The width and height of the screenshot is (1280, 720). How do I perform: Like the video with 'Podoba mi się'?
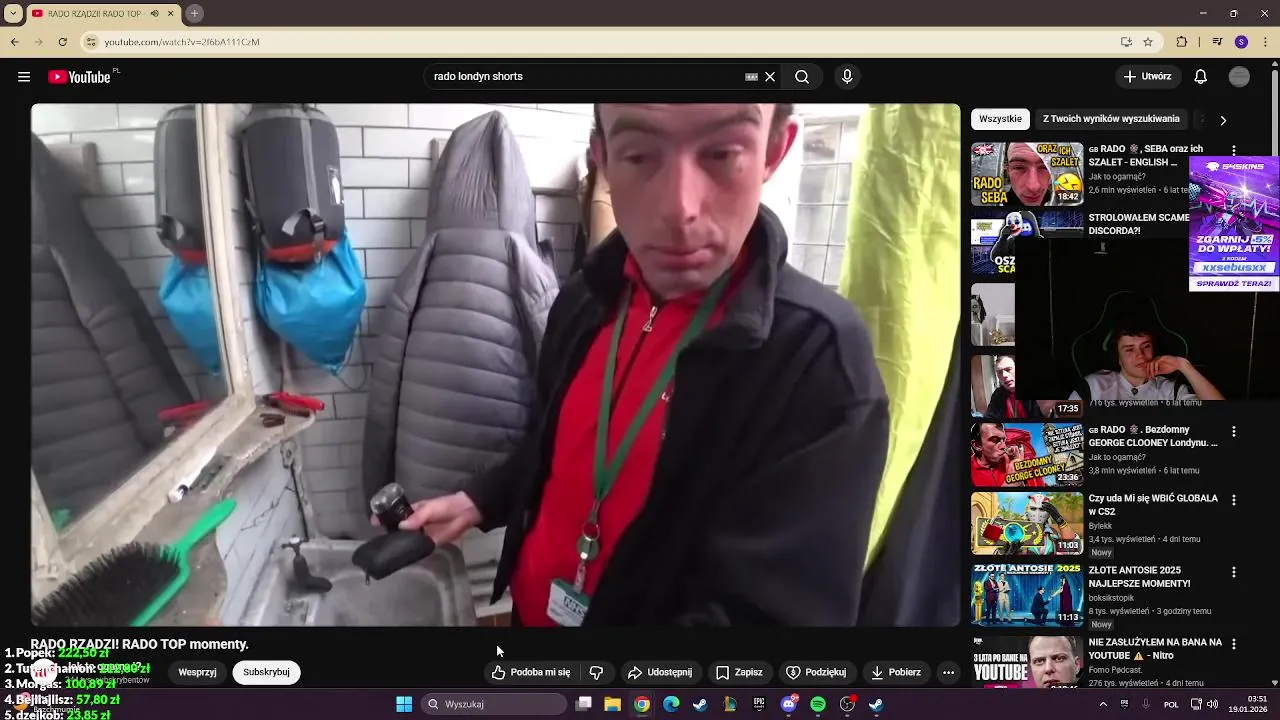pos(530,672)
